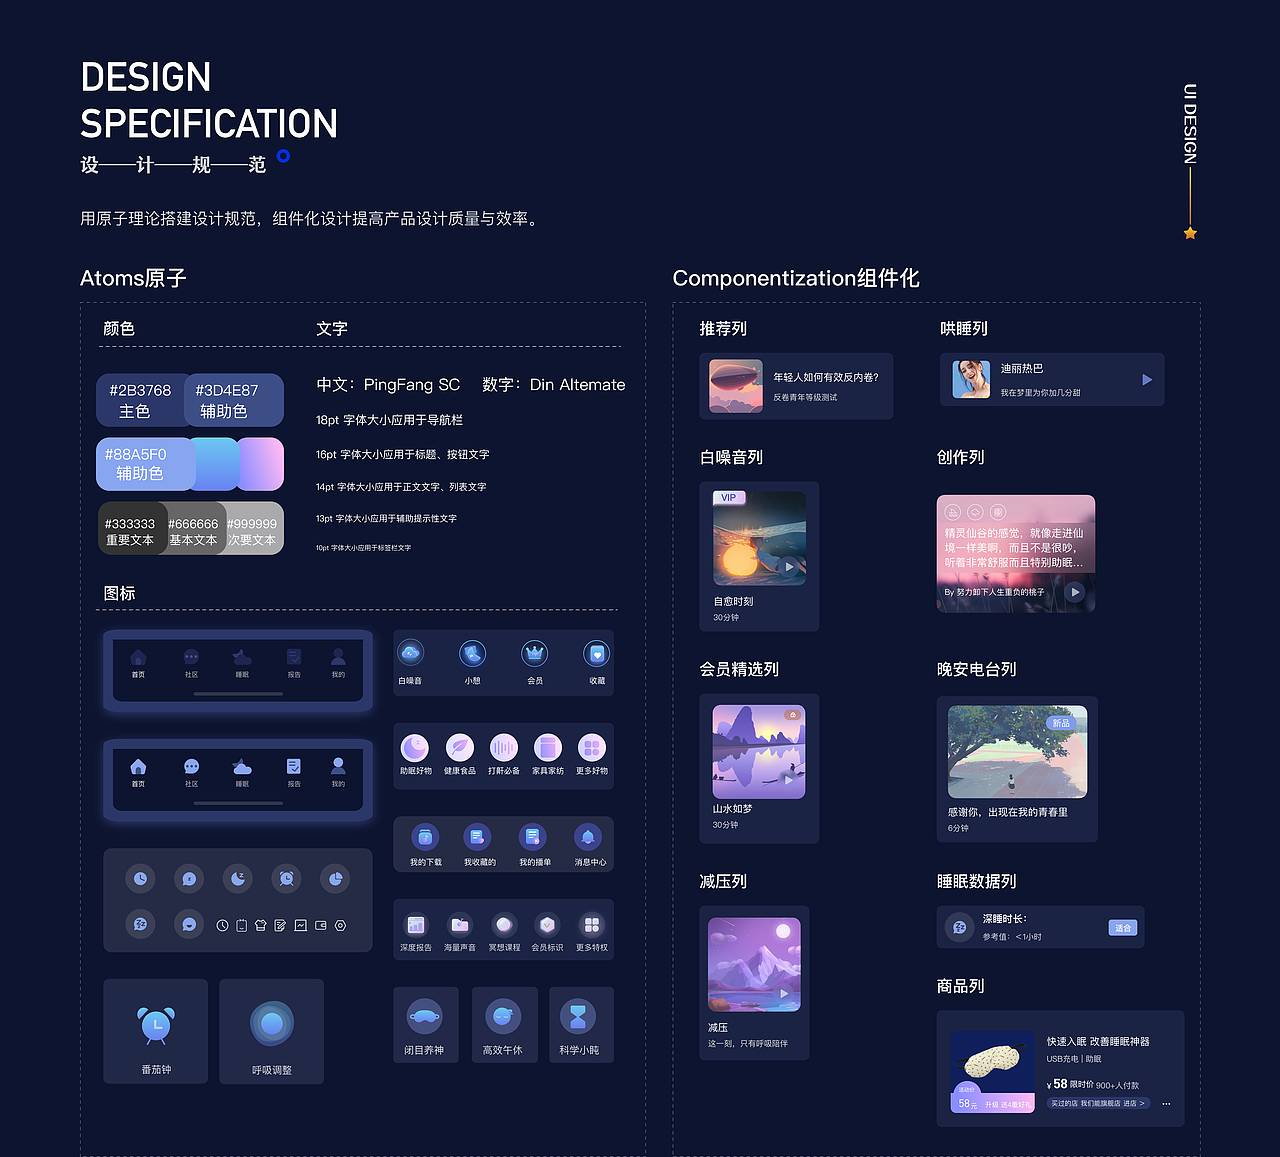Screen dimensions: 1280x1157
Task: Click the 消息中心 notification bell icon
Action: pos(590,837)
